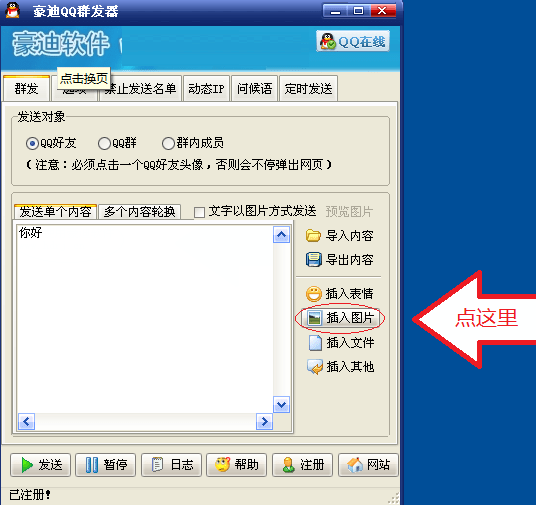Switch to the 问候语 tab

click(254, 89)
